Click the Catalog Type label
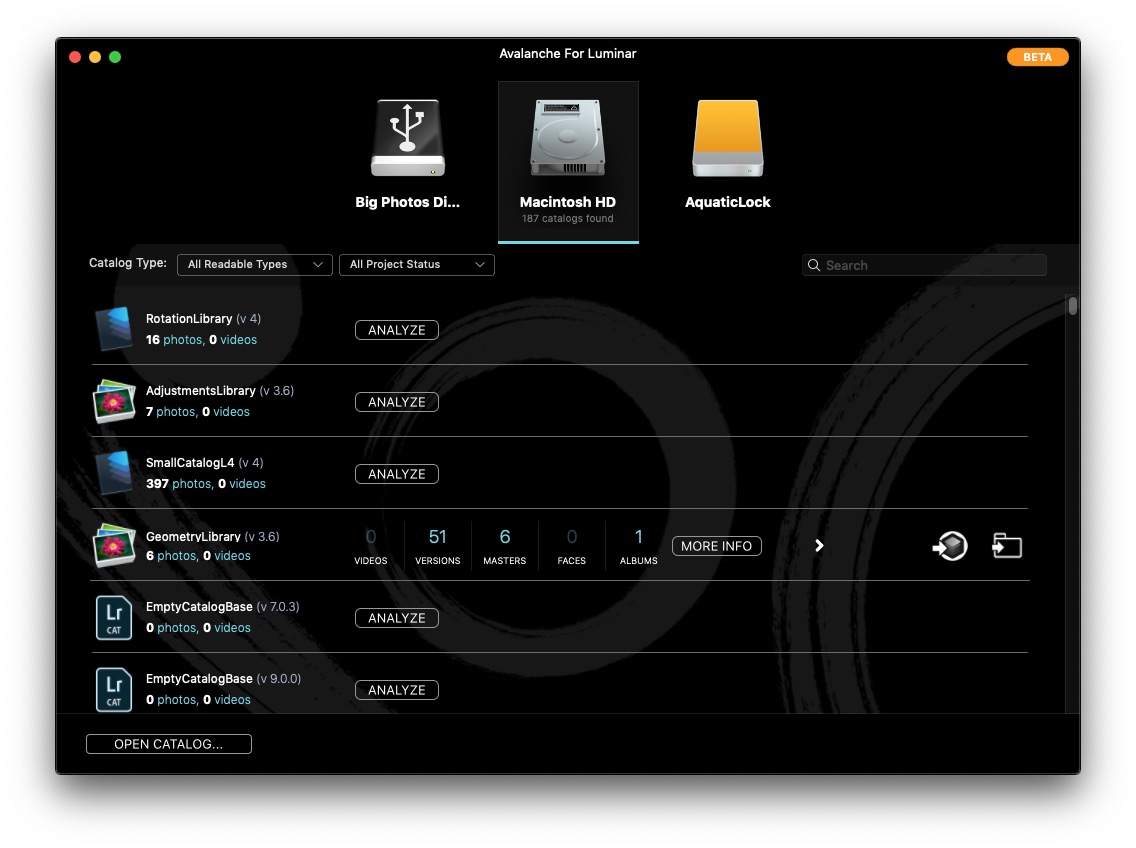 coord(128,263)
